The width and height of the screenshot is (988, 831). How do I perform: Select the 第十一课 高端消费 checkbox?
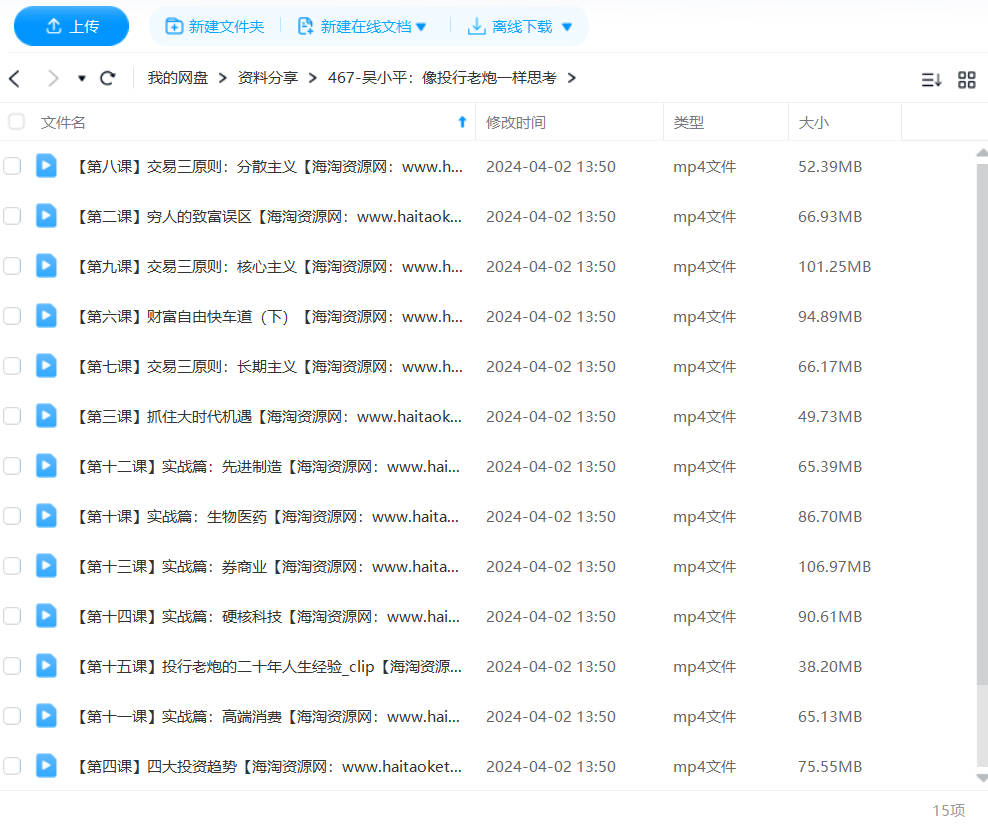click(x=12, y=716)
